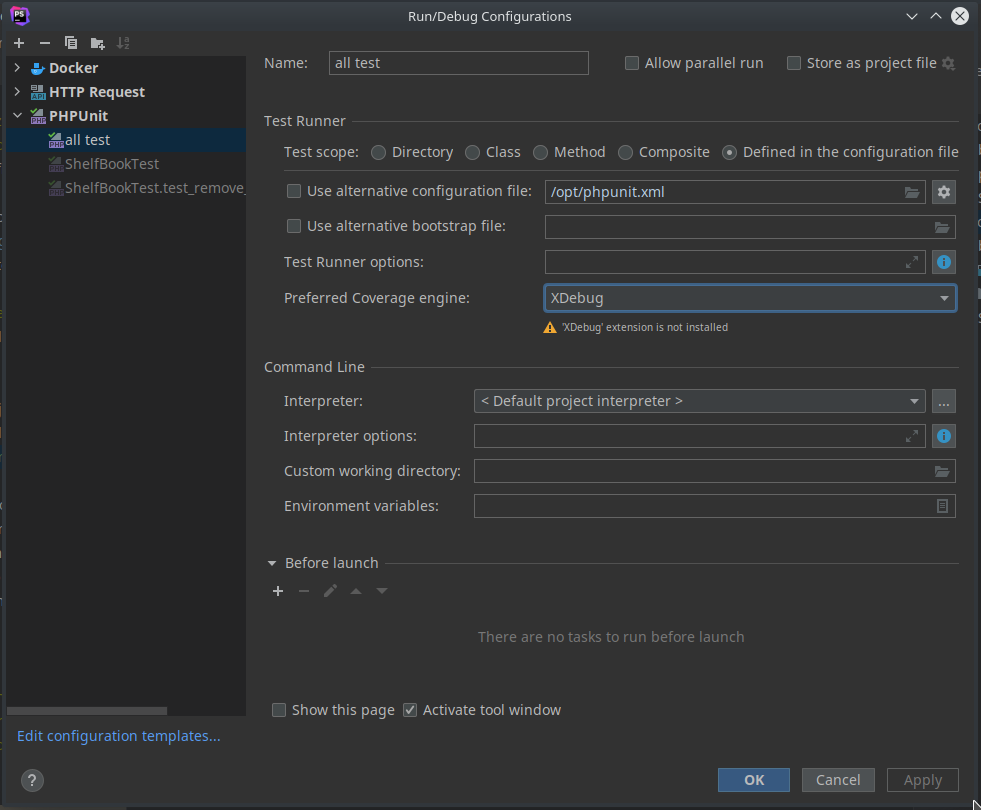
Task: Create new folder for configurations
Action: (97, 43)
